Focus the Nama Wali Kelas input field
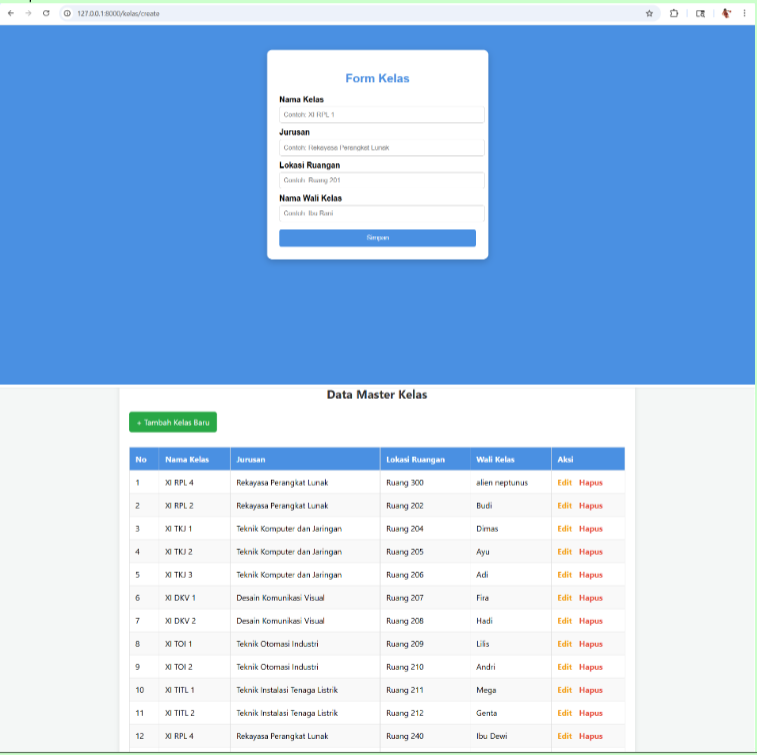 381,213
